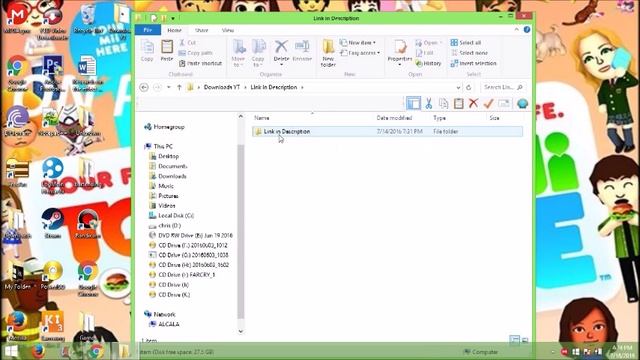Select Homegroup in navigation pane
Screen dimensions: 640x360
(164, 127)
